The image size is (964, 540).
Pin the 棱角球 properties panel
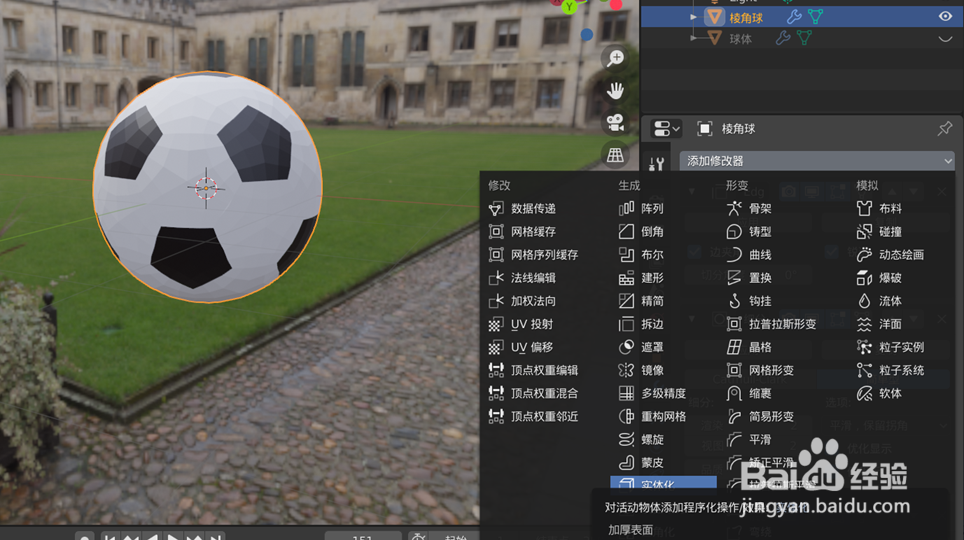[944, 128]
